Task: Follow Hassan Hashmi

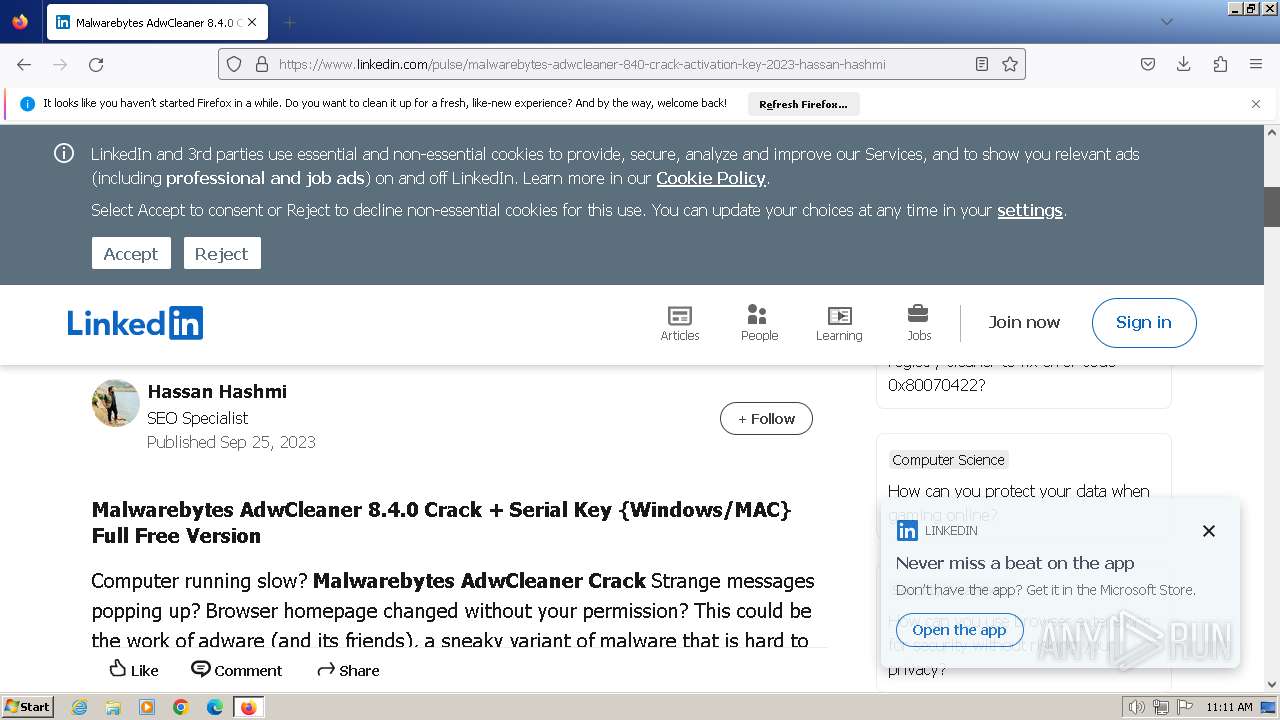Action: coord(766,419)
